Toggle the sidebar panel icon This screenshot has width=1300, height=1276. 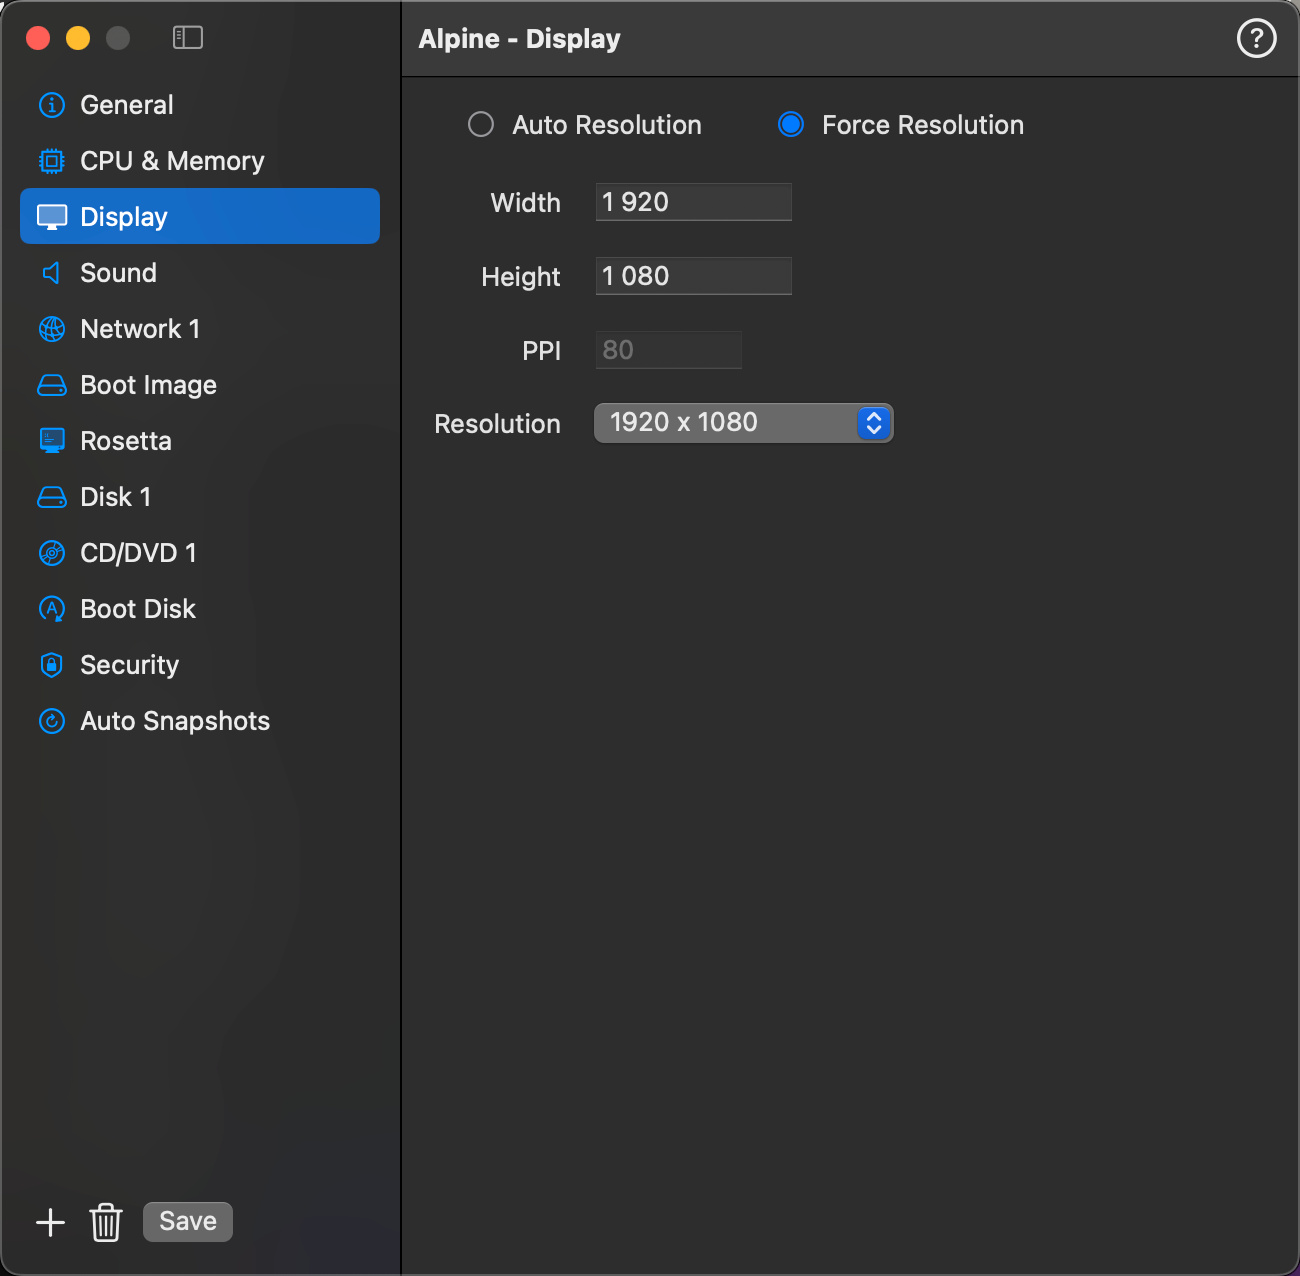tap(188, 38)
